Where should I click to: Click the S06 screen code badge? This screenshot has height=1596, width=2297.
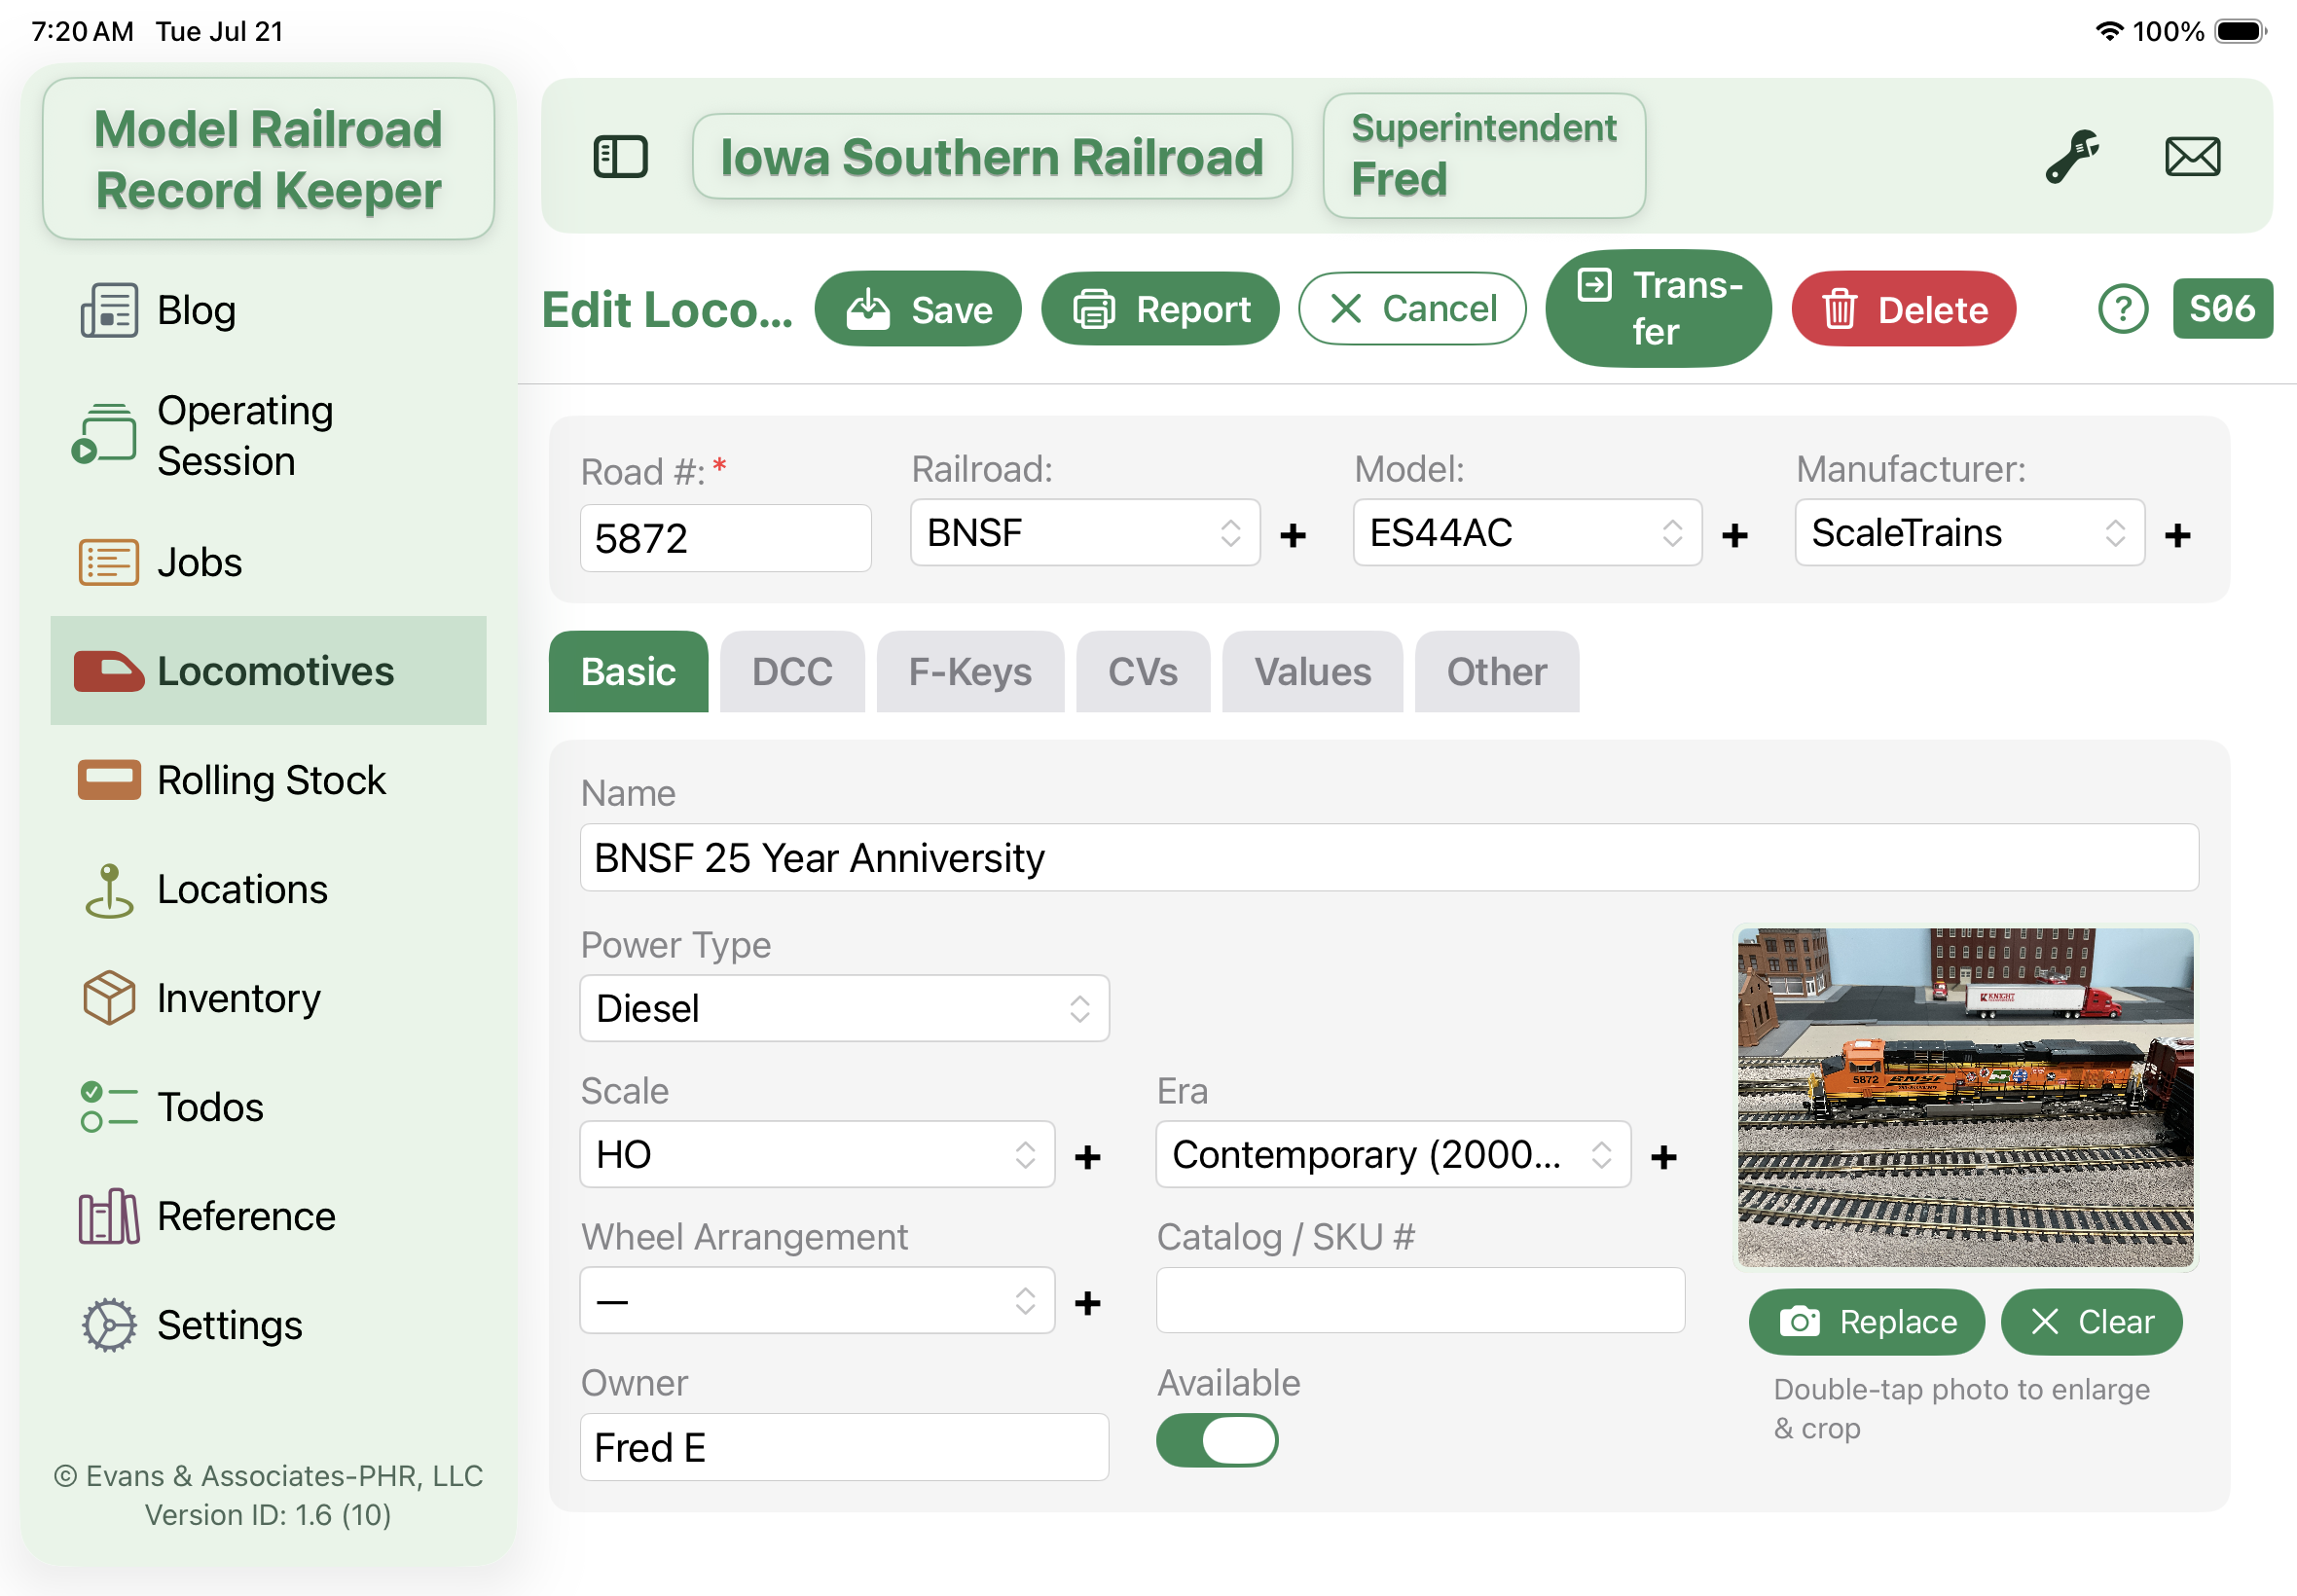2222,308
